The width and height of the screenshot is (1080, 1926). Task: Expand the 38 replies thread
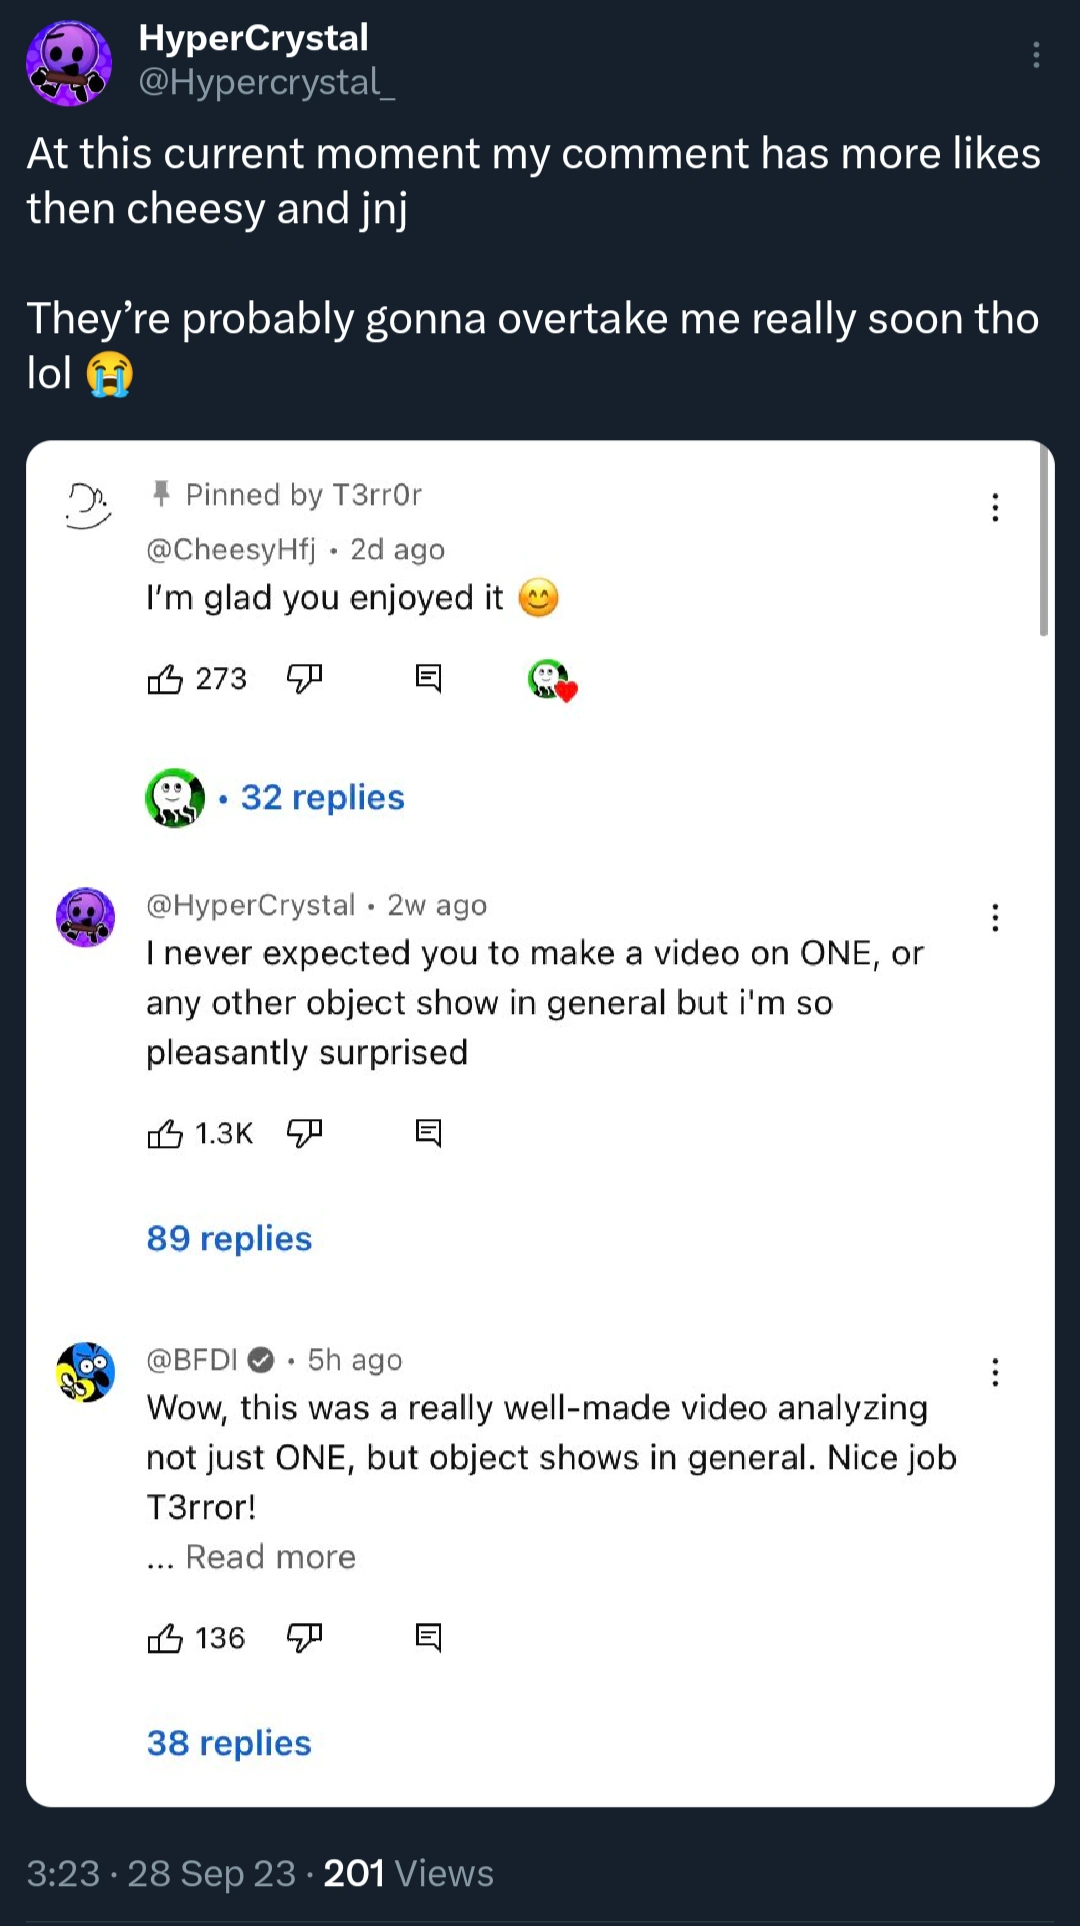click(x=228, y=1743)
